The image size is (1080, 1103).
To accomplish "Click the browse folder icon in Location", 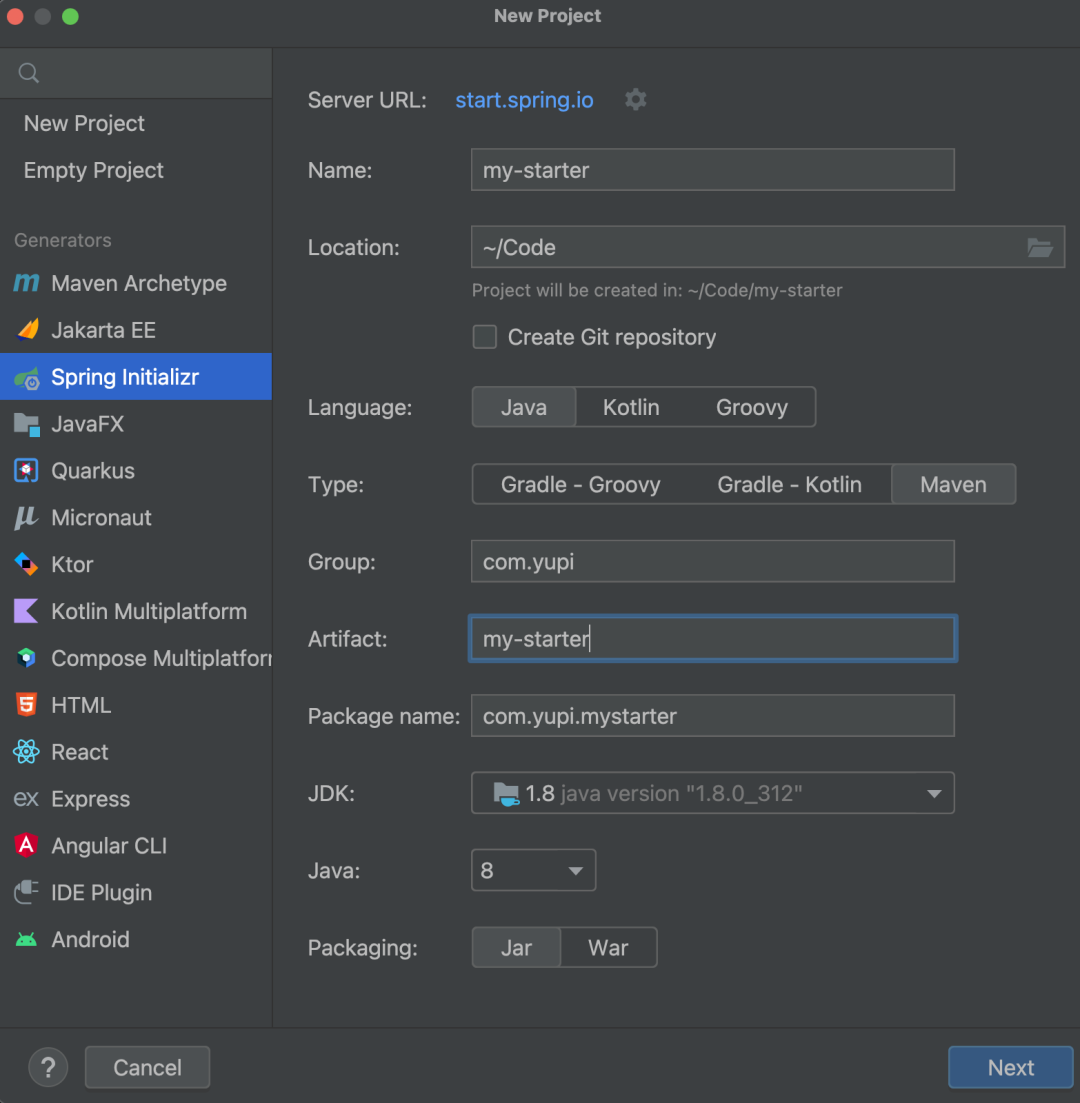I will (1040, 248).
